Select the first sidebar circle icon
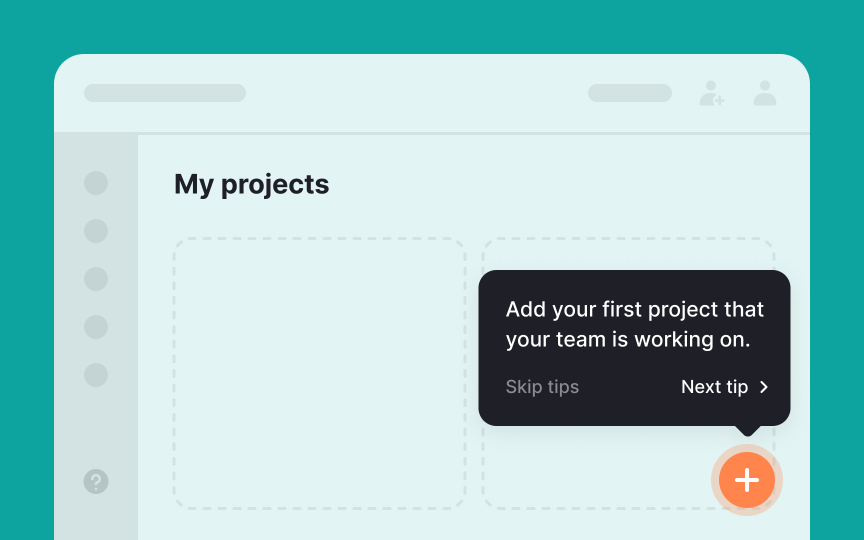 pyautogui.click(x=96, y=183)
